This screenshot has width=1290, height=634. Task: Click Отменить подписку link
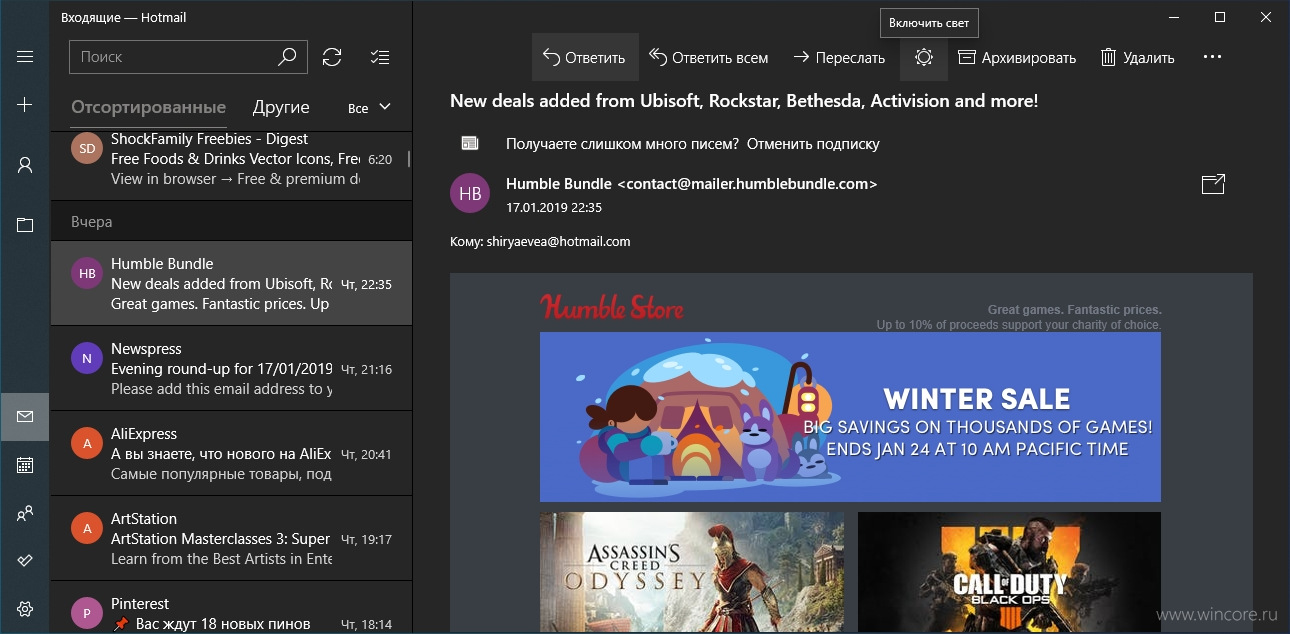[x=813, y=143]
